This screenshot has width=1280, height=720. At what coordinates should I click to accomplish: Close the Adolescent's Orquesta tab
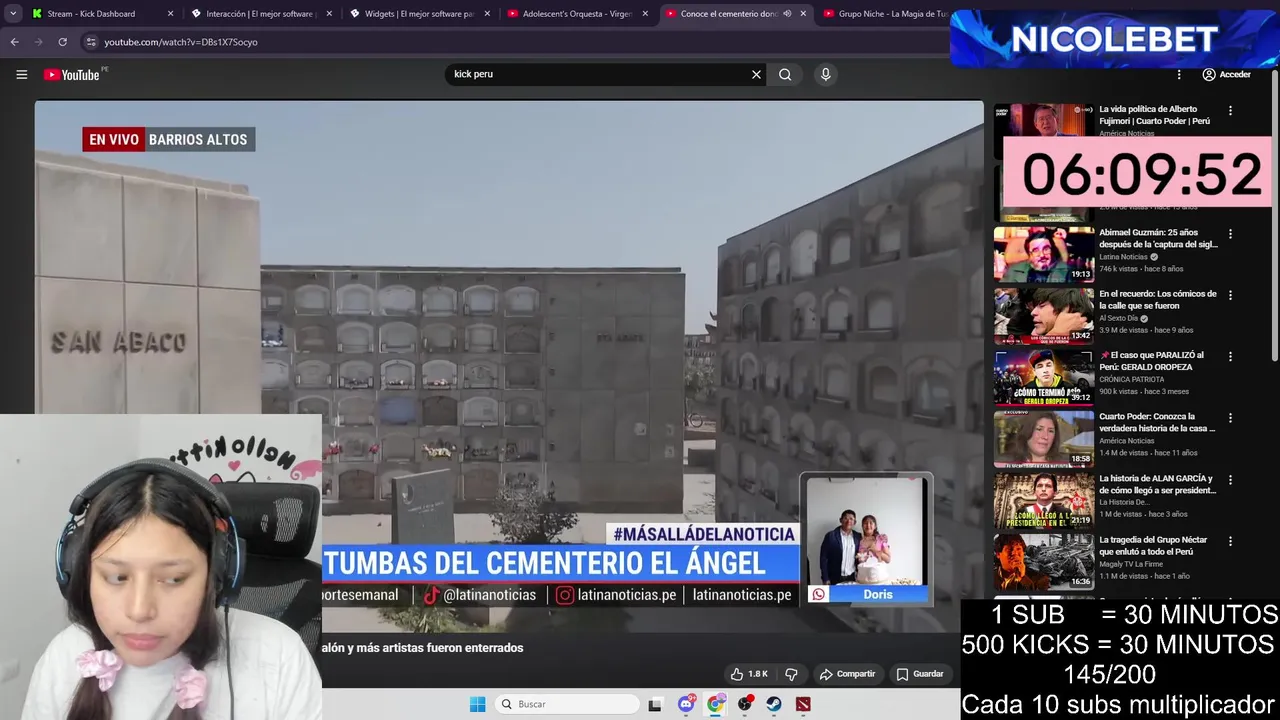pos(645,14)
